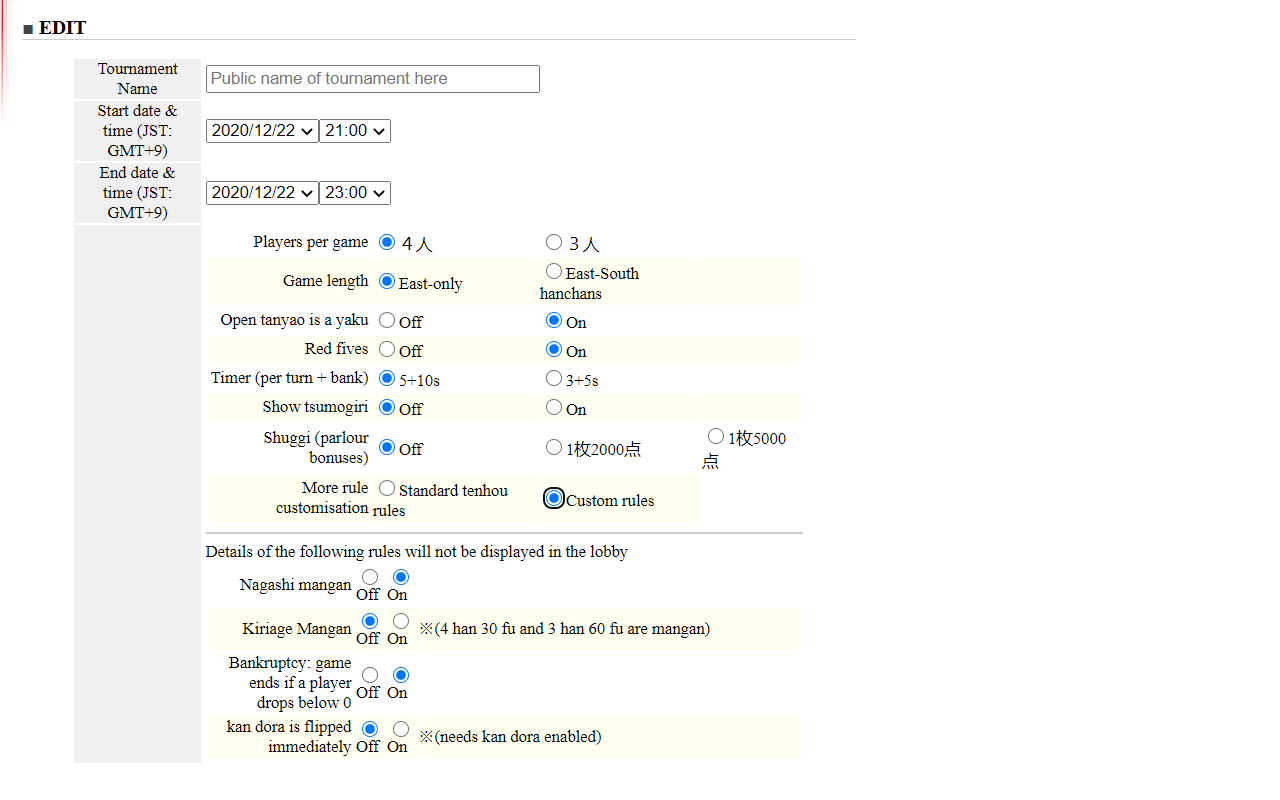Turn off Open tanyao yaku
1280x800 pixels.
click(x=387, y=320)
